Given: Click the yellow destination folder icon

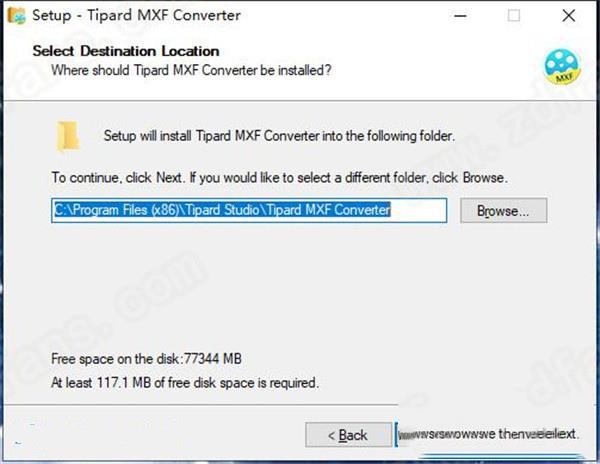Looking at the screenshot, I should click(68, 136).
